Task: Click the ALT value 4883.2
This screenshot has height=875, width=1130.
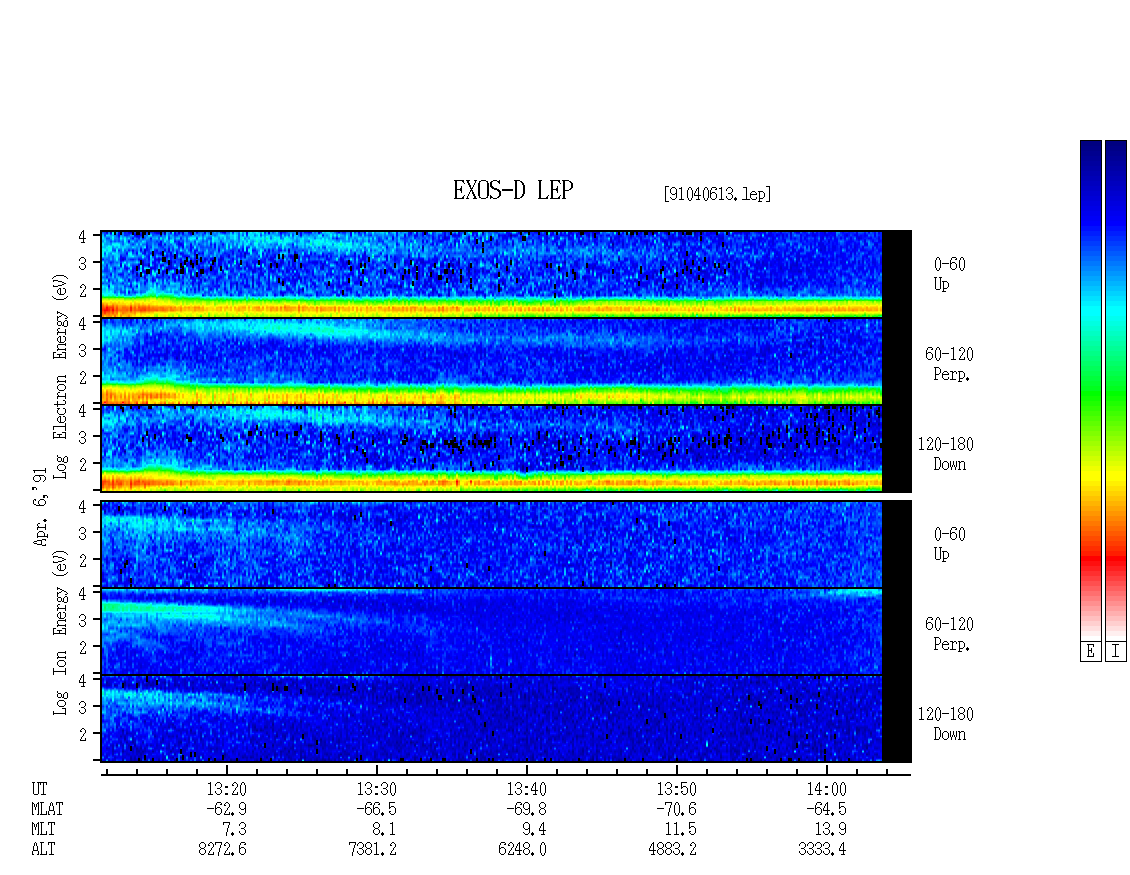Action: tap(672, 849)
